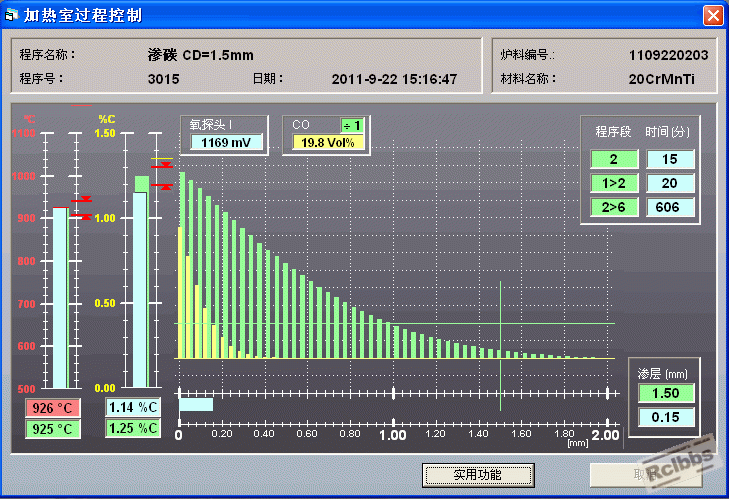
Task: Click the 渗层 current value 0.15
Action: [666, 417]
